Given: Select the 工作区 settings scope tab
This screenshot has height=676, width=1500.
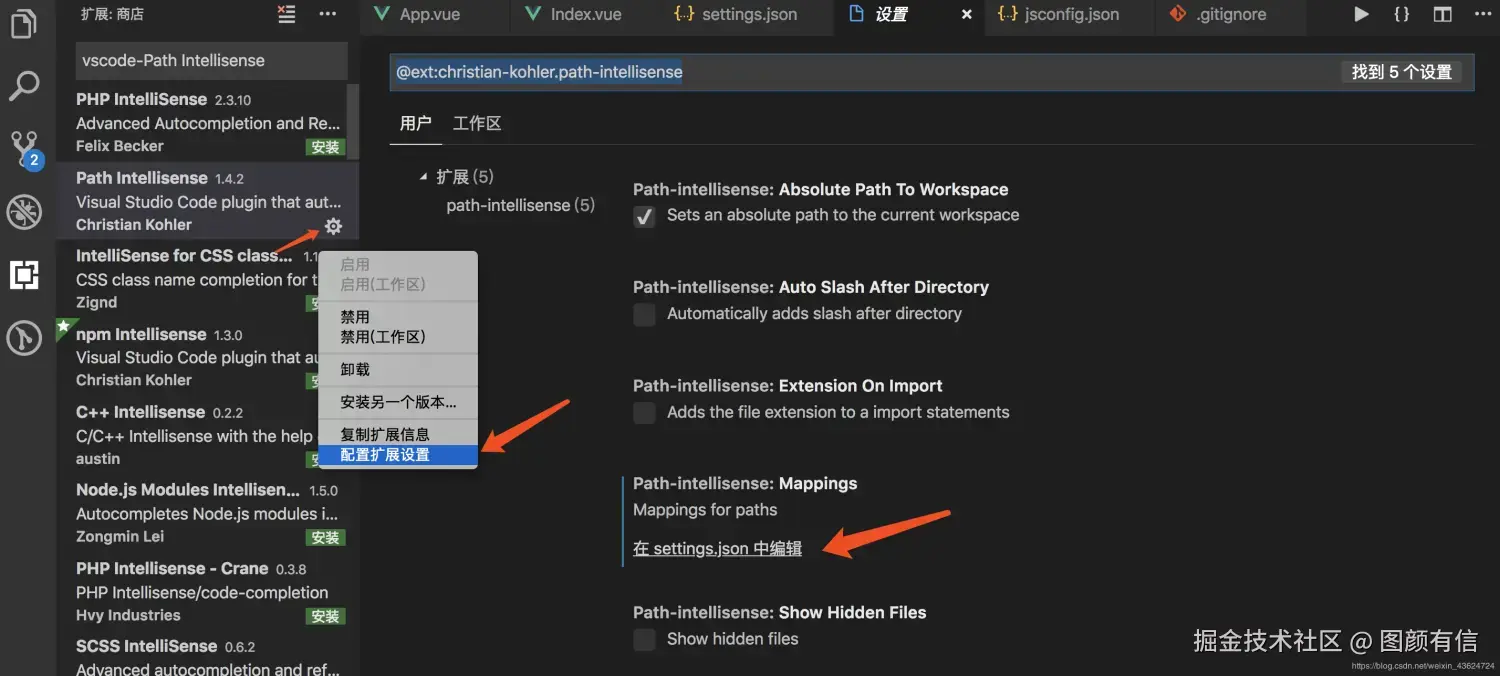Looking at the screenshot, I should click(x=477, y=123).
